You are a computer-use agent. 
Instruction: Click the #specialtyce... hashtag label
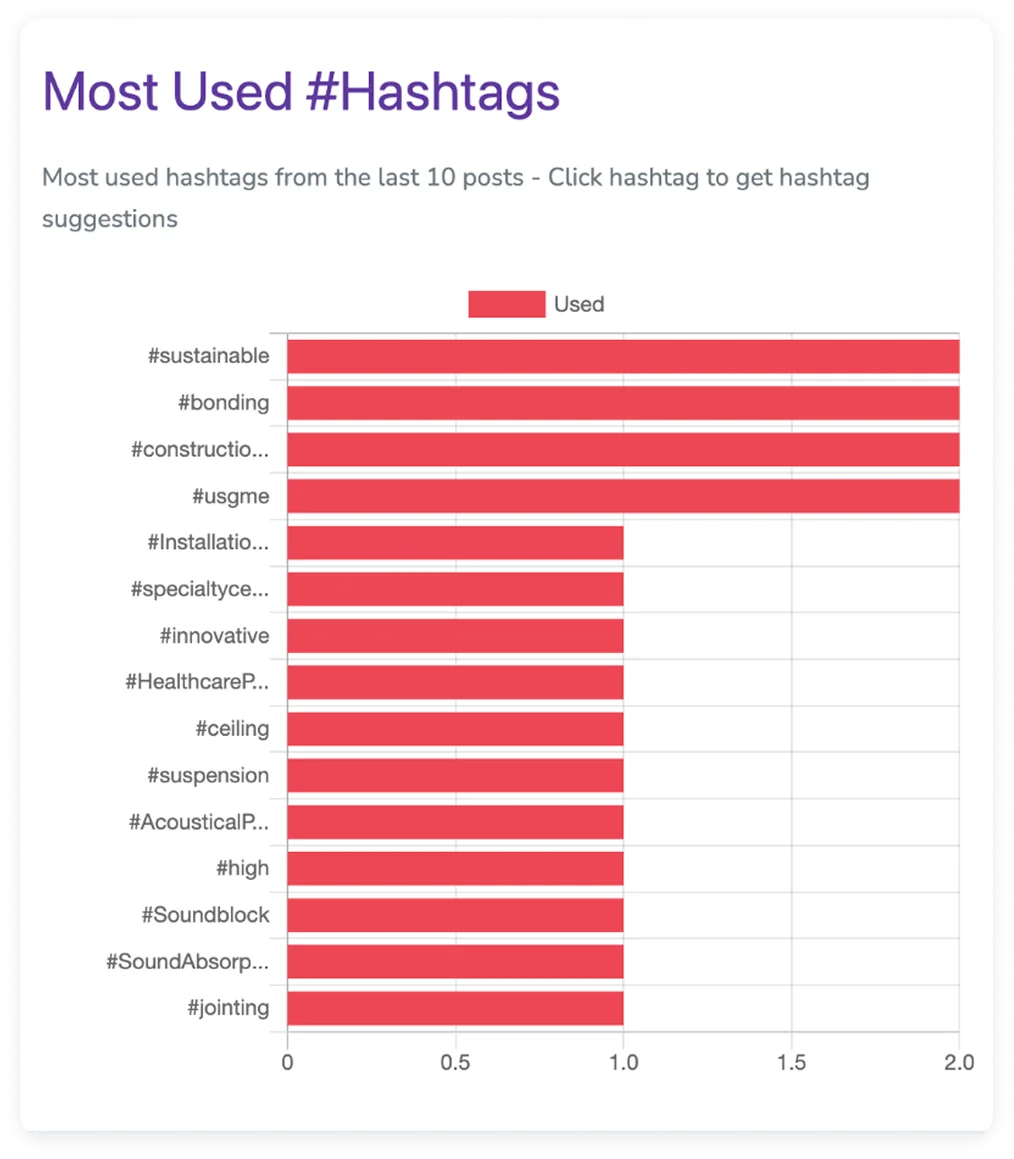200,589
